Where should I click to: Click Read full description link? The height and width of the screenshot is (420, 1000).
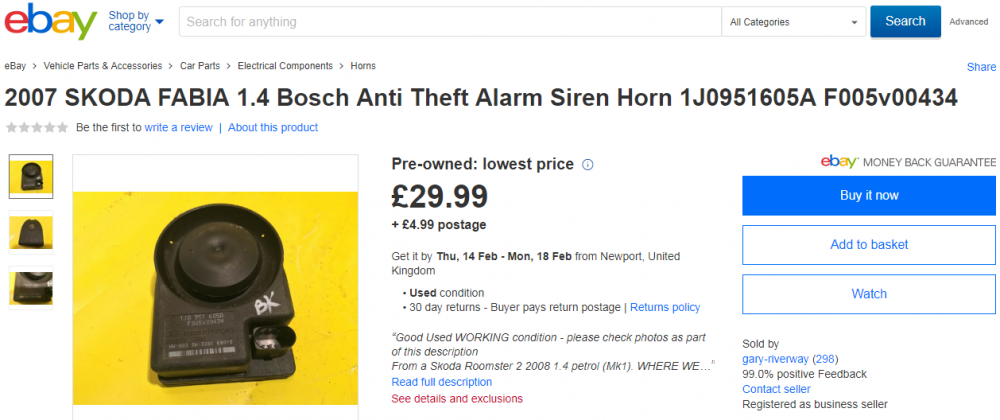pyautogui.click(x=441, y=382)
